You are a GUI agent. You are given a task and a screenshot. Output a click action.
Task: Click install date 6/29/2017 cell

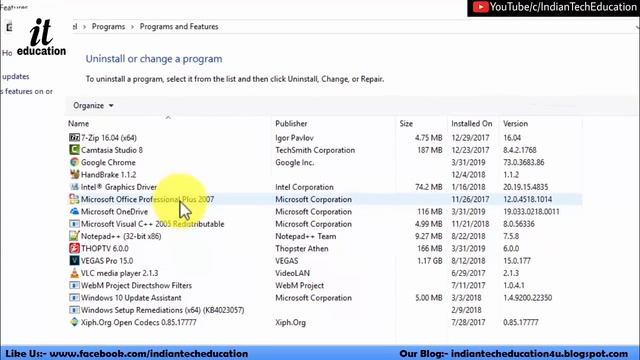(468, 273)
